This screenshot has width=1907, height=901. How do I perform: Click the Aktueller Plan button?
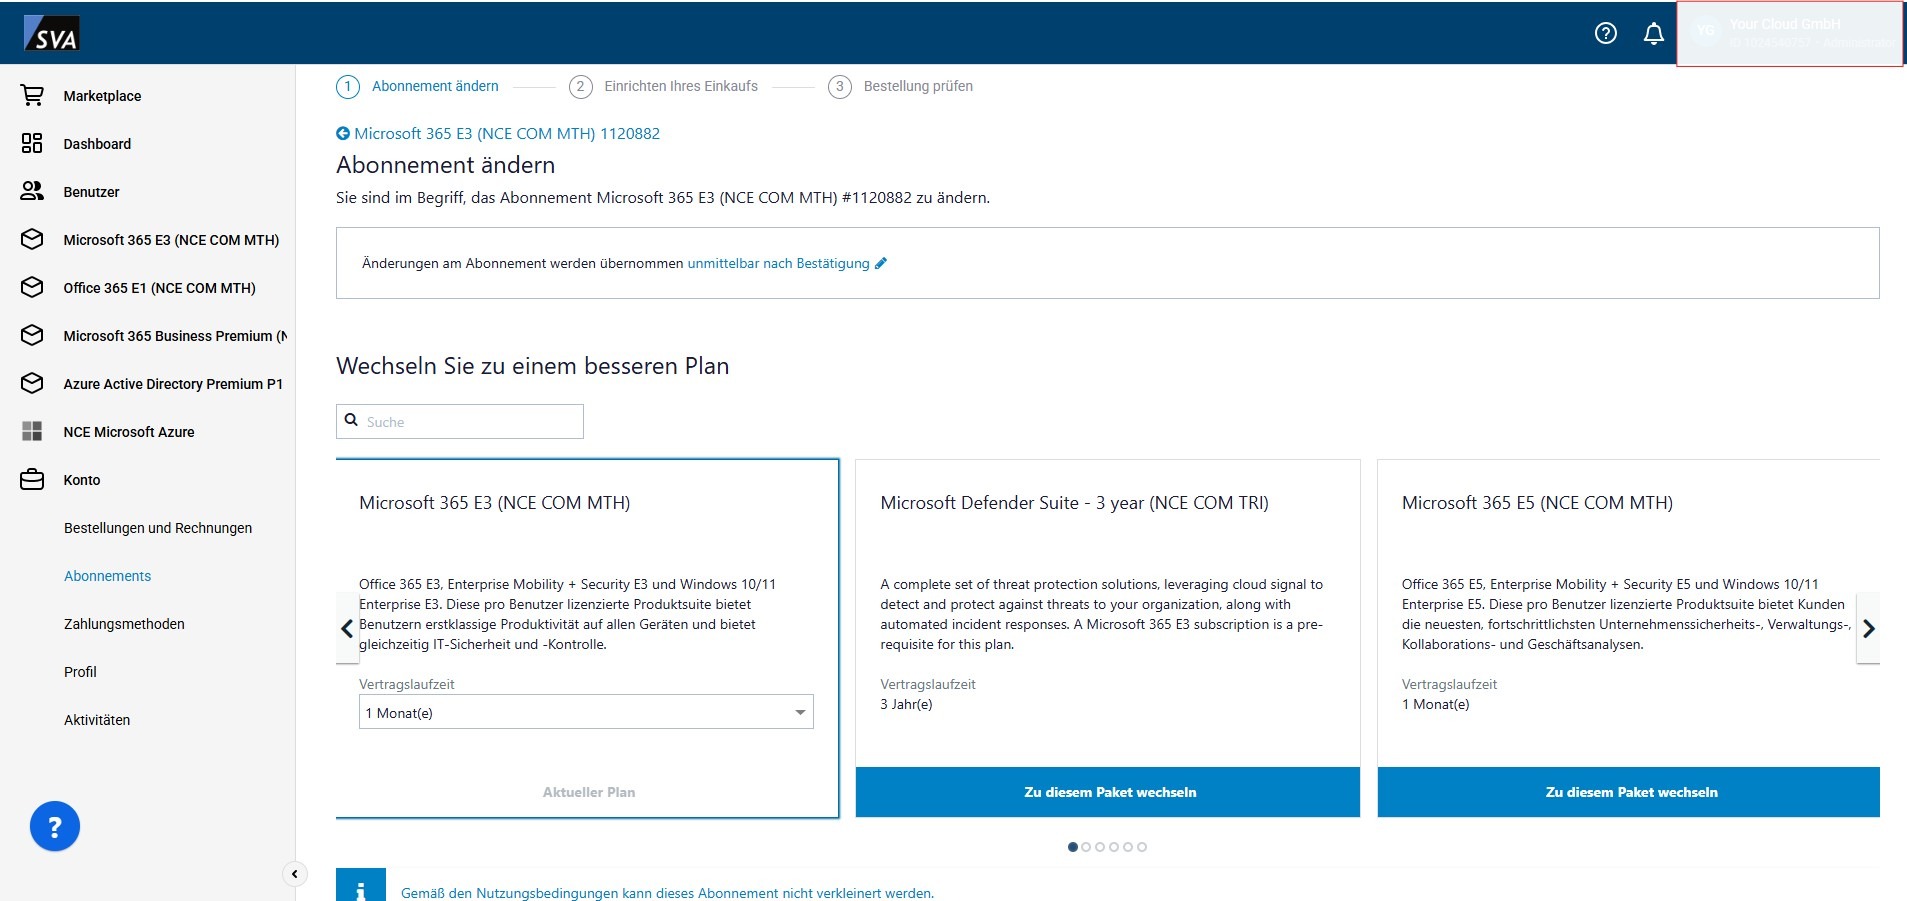pos(588,792)
